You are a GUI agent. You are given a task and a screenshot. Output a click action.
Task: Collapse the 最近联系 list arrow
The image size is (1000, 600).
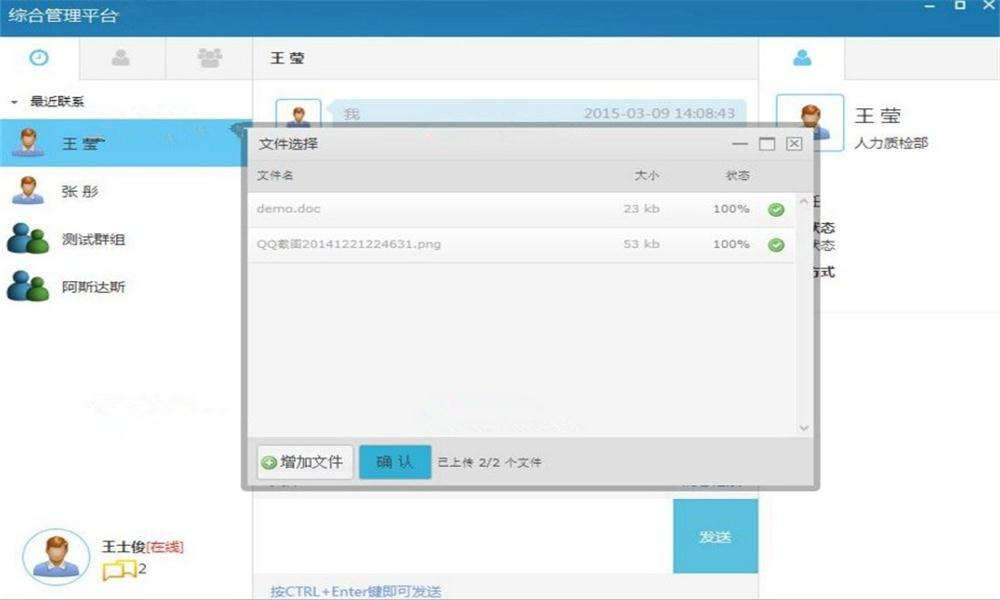click(x=14, y=102)
